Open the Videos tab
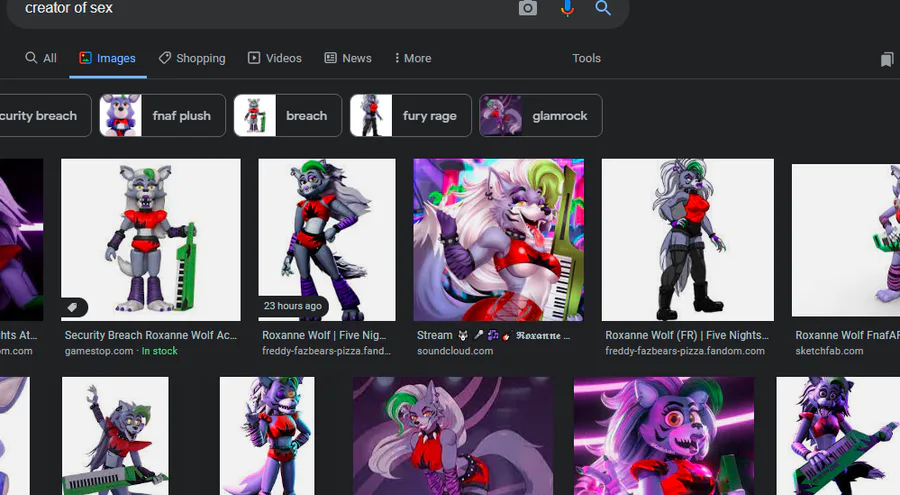 pos(274,58)
